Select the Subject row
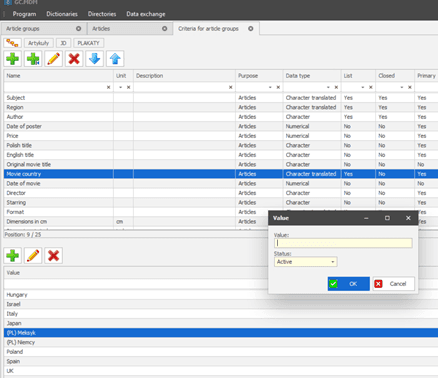438x378 pixels. [x=221, y=98]
